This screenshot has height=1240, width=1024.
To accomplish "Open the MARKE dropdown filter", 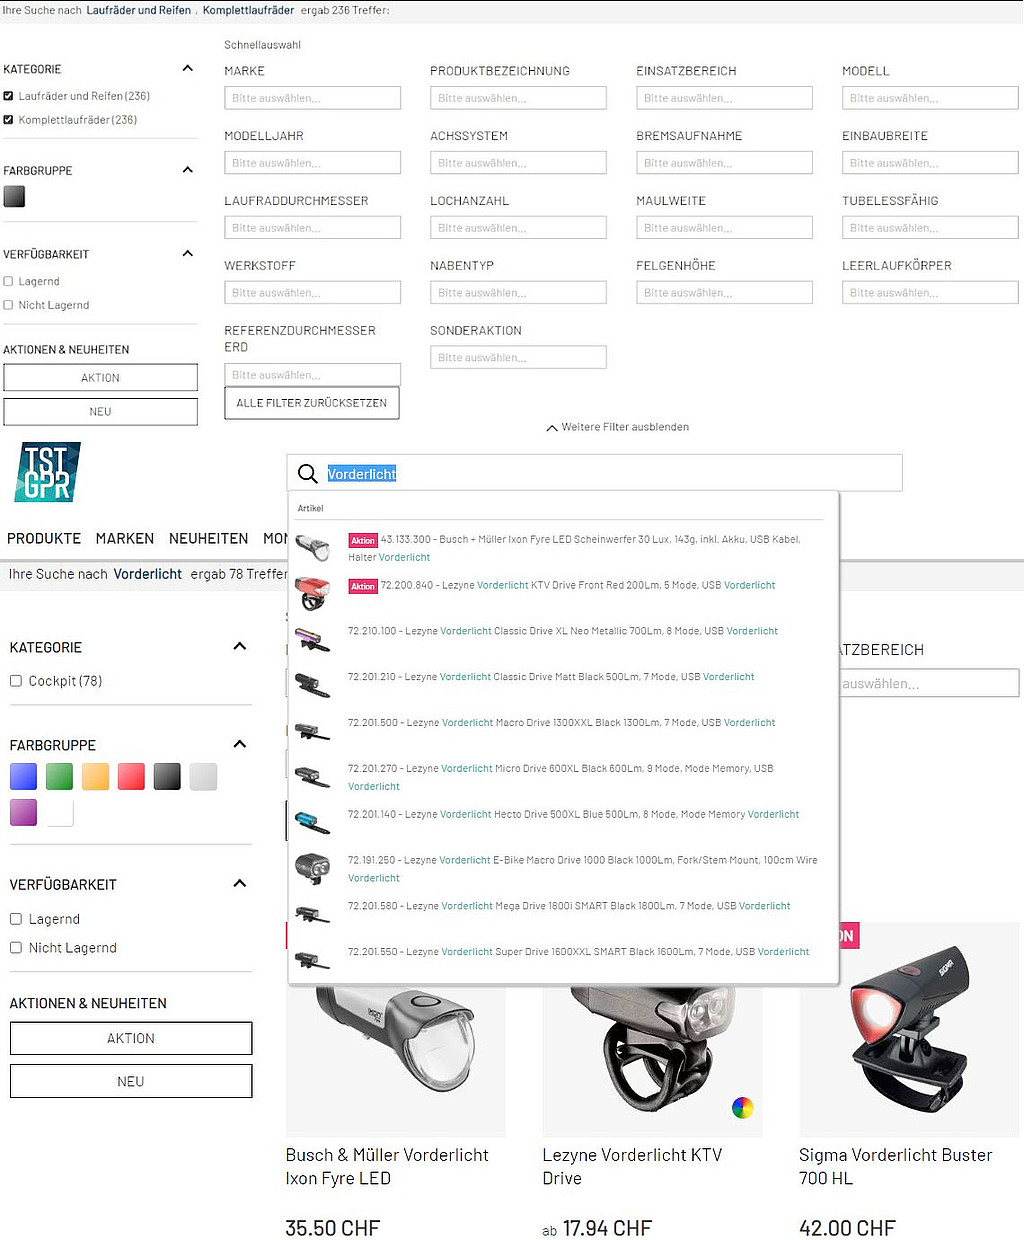I will coord(312,98).
